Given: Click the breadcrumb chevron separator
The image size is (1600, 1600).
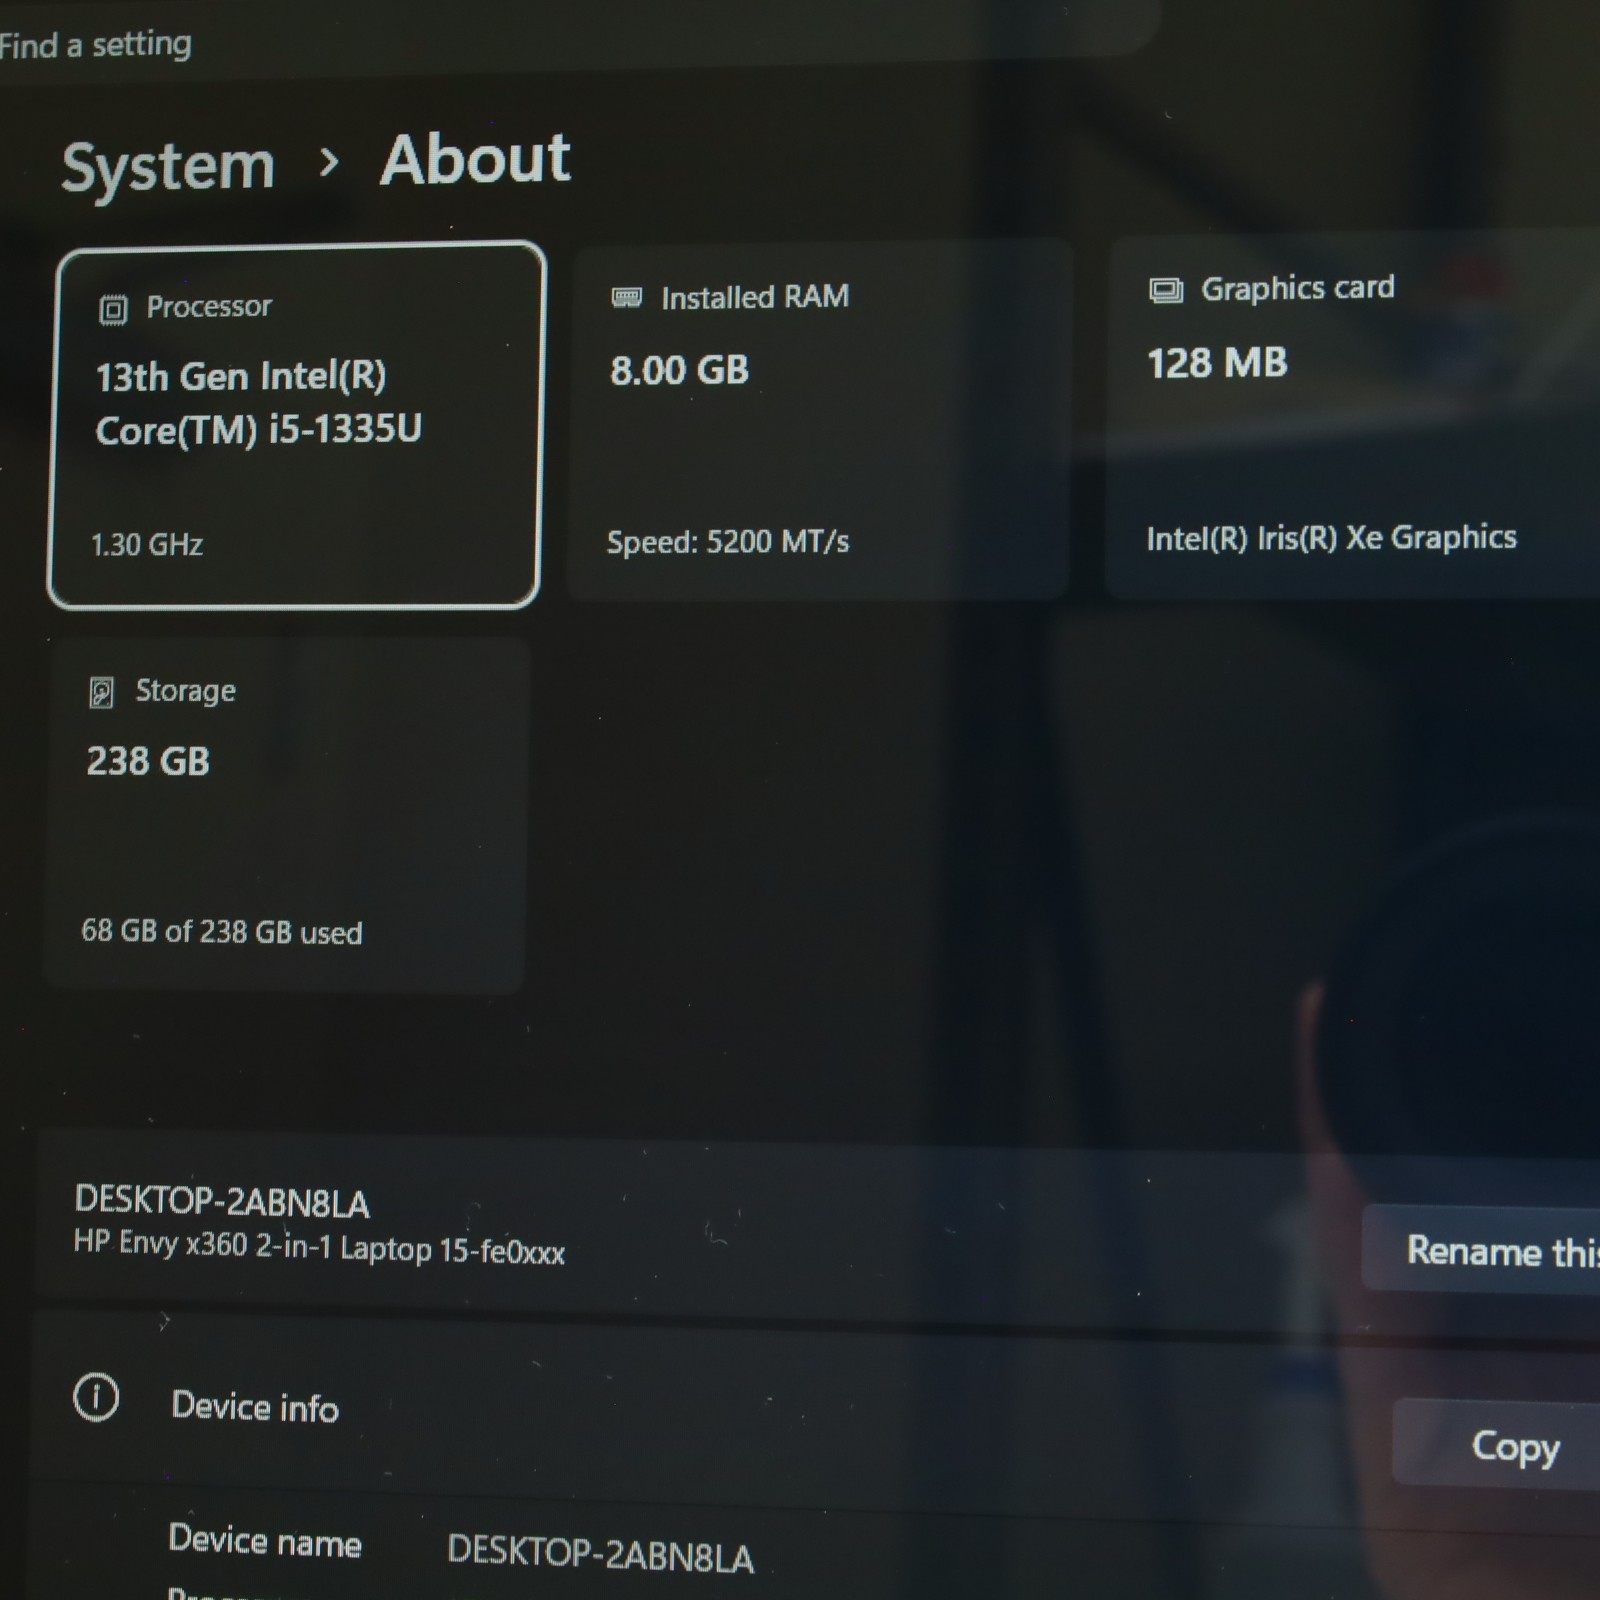Looking at the screenshot, I should click(328, 162).
